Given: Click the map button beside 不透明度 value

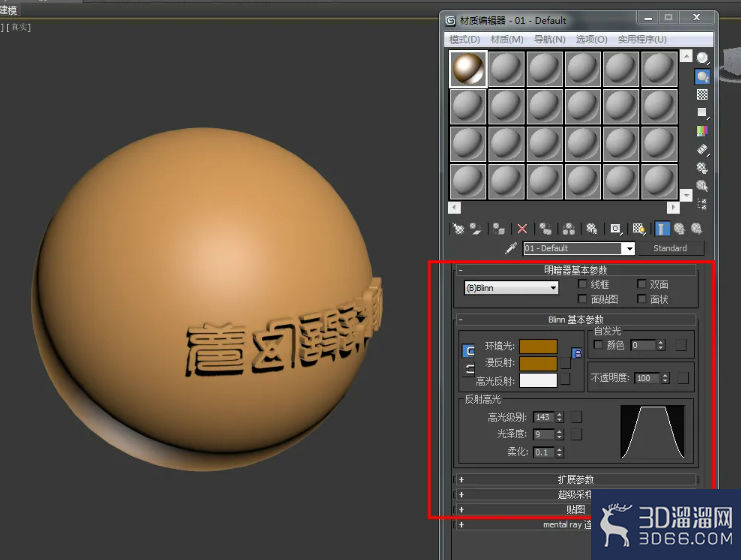Looking at the screenshot, I should click(683, 378).
